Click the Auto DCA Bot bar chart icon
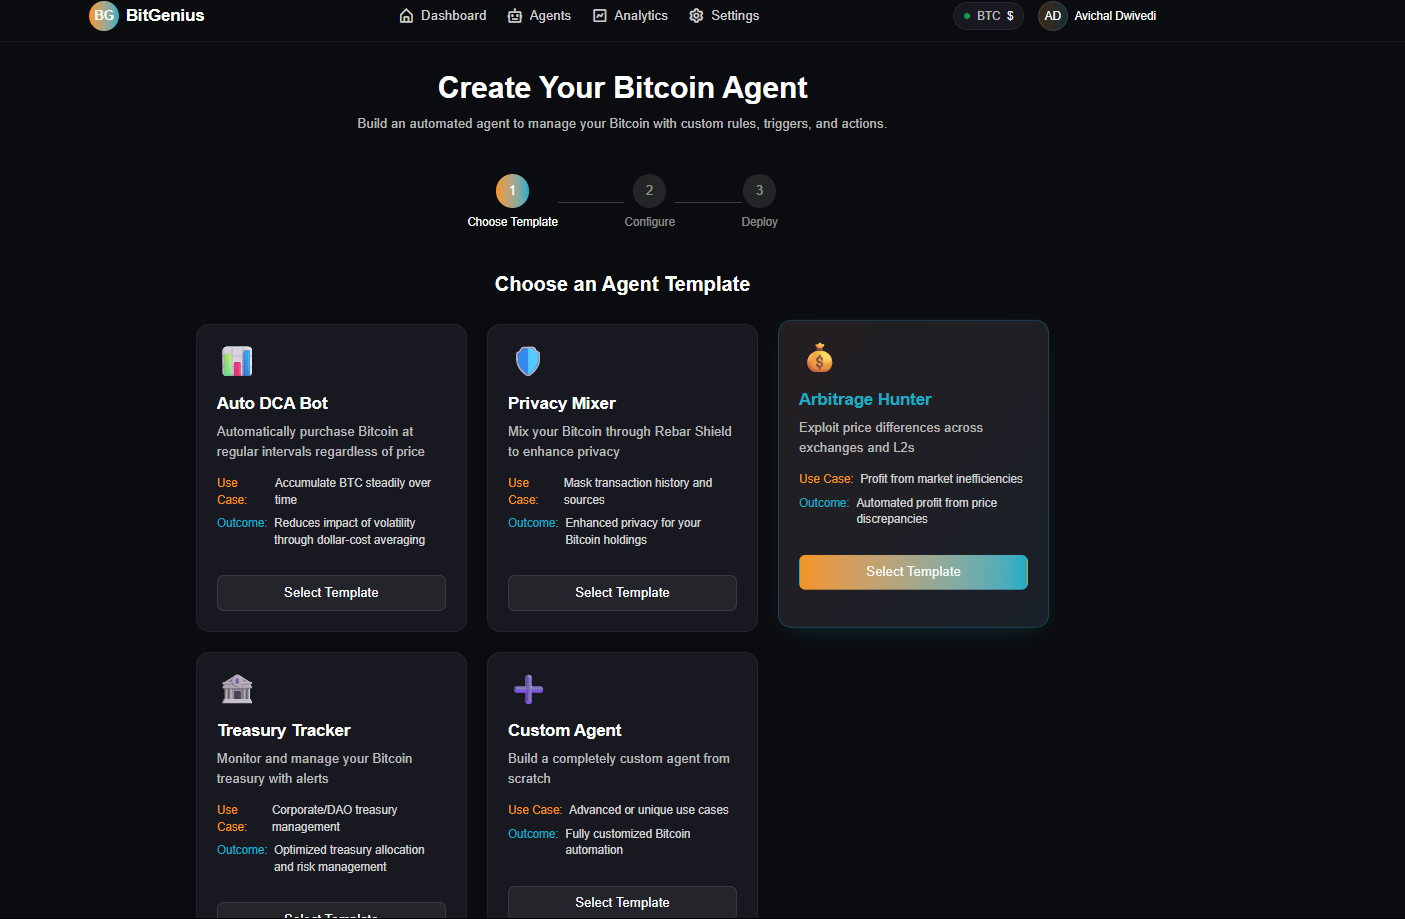Image resolution: width=1405 pixels, height=919 pixels. [x=237, y=361]
